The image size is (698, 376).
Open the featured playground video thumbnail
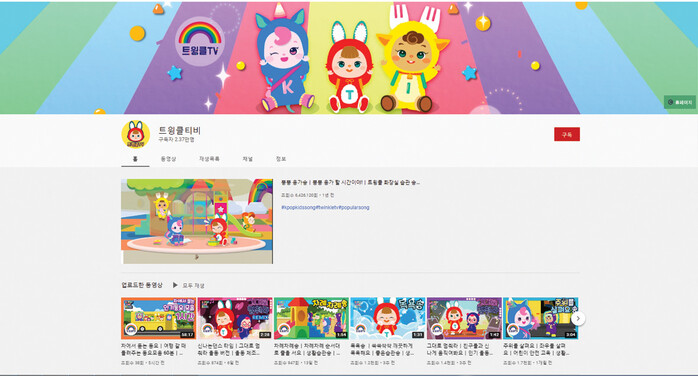pyautogui.click(x=197, y=221)
